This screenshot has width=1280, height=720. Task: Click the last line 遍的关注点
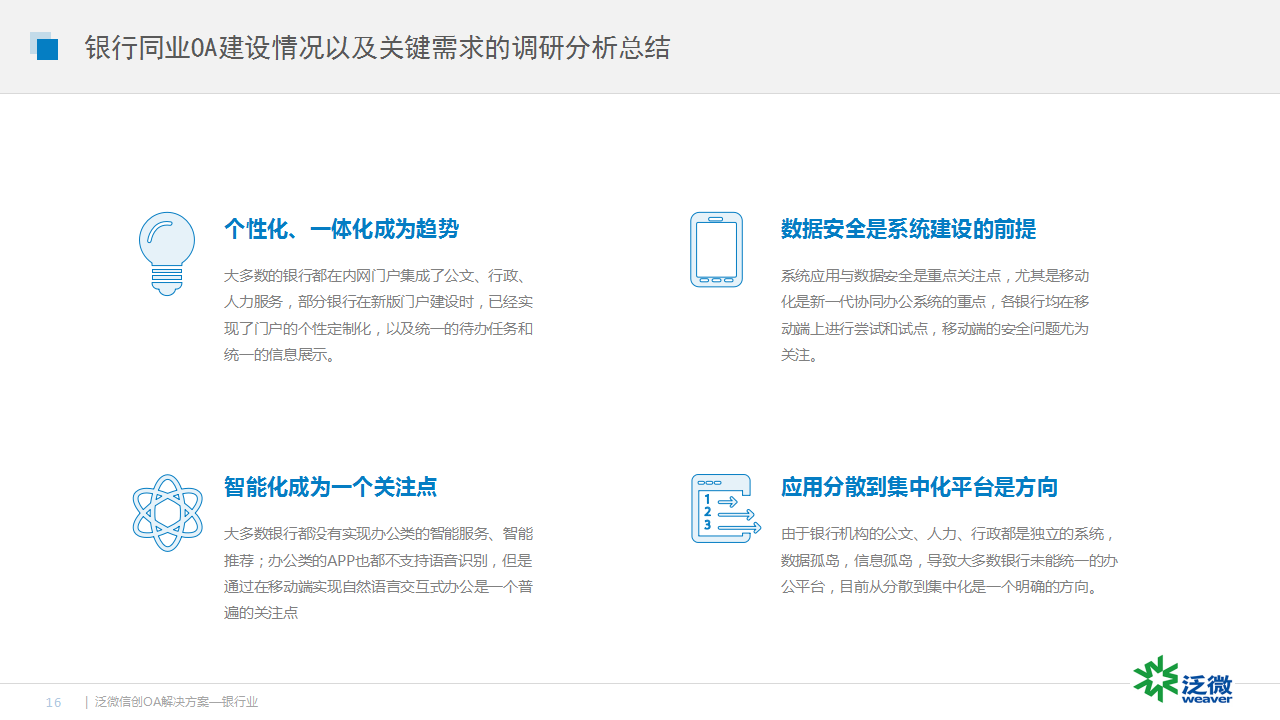pos(261,613)
